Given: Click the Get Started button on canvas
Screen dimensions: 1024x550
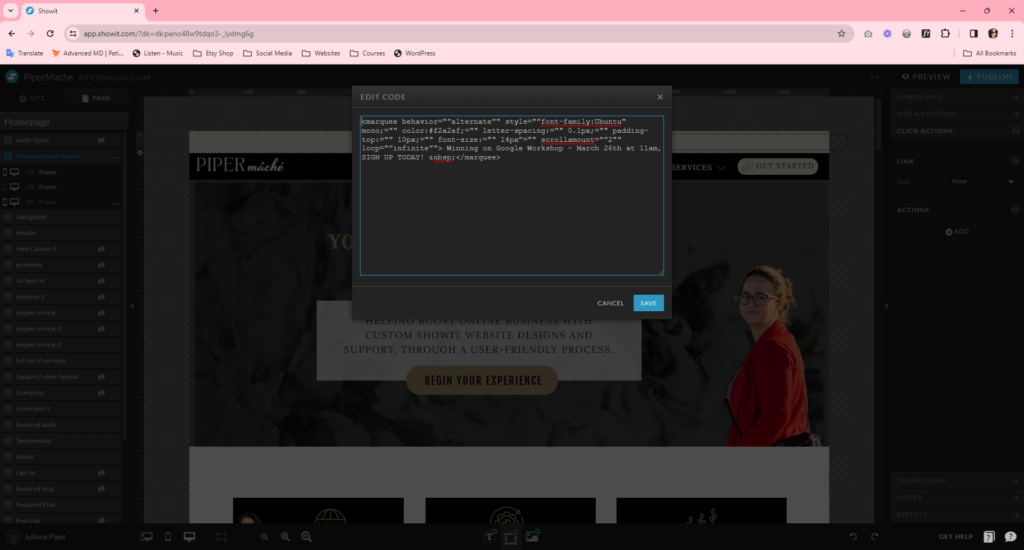Looking at the screenshot, I should tap(778, 167).
